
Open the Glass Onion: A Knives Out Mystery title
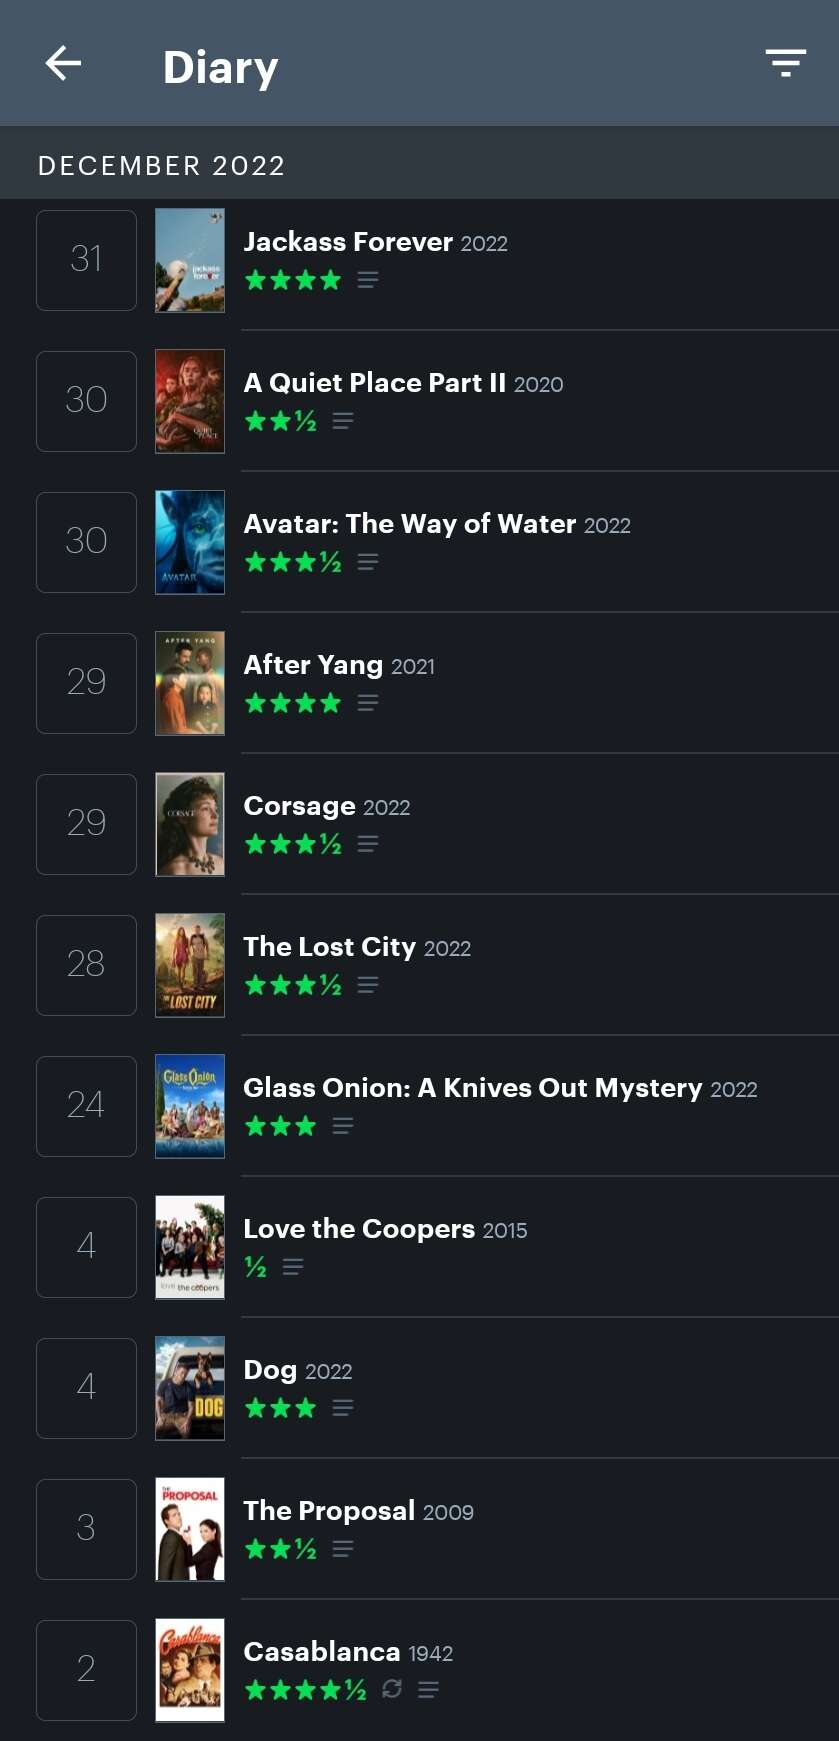tap(472, 1088)
